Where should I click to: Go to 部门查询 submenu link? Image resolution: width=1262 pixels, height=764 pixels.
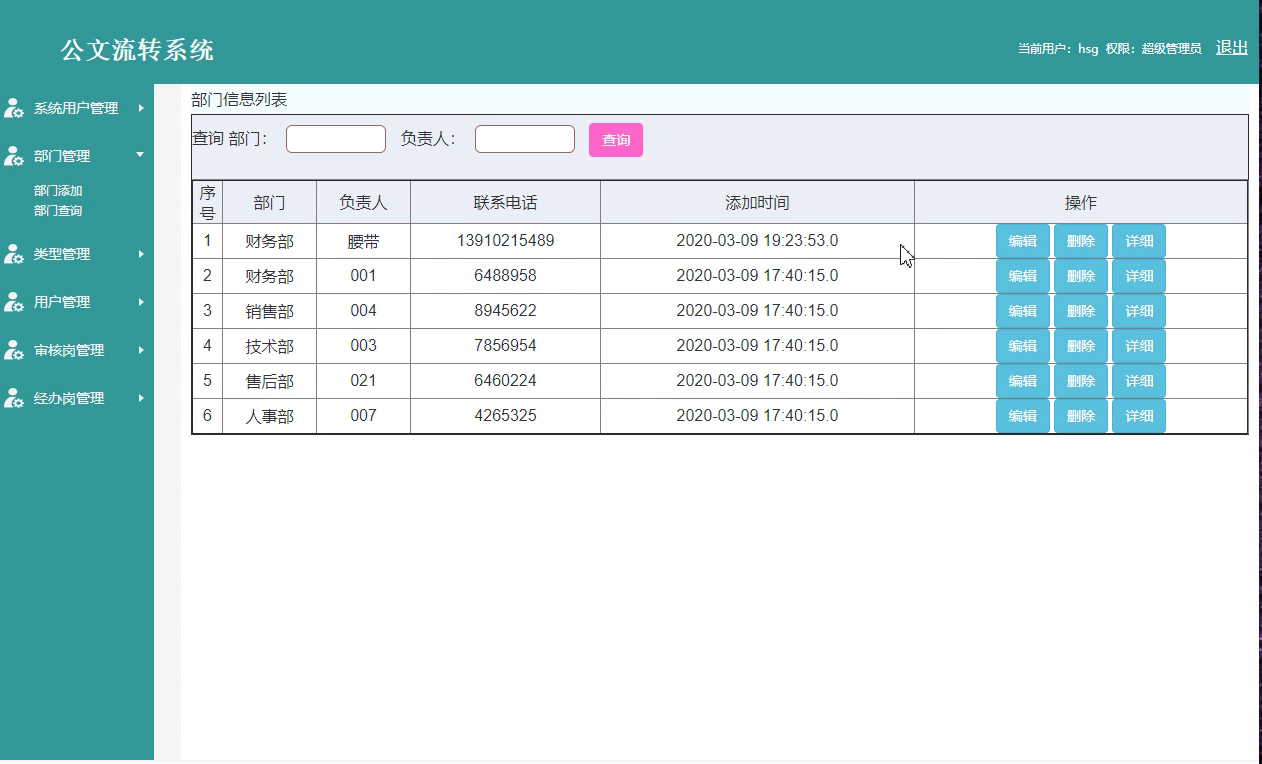[58, 211]
